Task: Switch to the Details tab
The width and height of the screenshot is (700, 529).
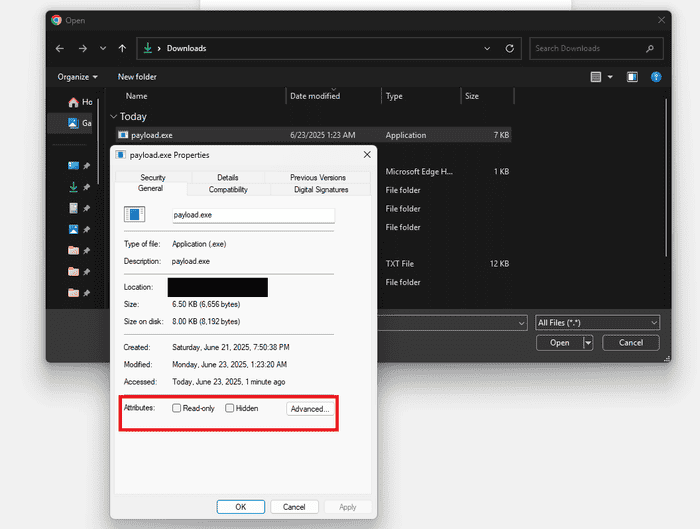Action: point(228,177)
